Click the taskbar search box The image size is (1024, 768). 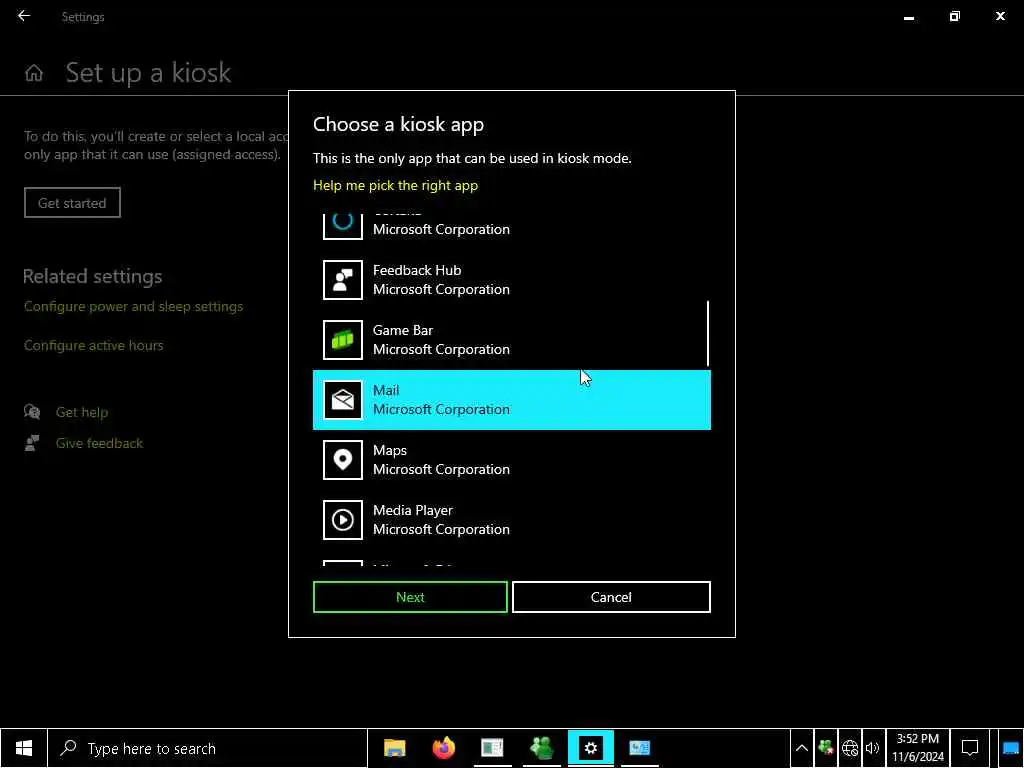point(207,748)
